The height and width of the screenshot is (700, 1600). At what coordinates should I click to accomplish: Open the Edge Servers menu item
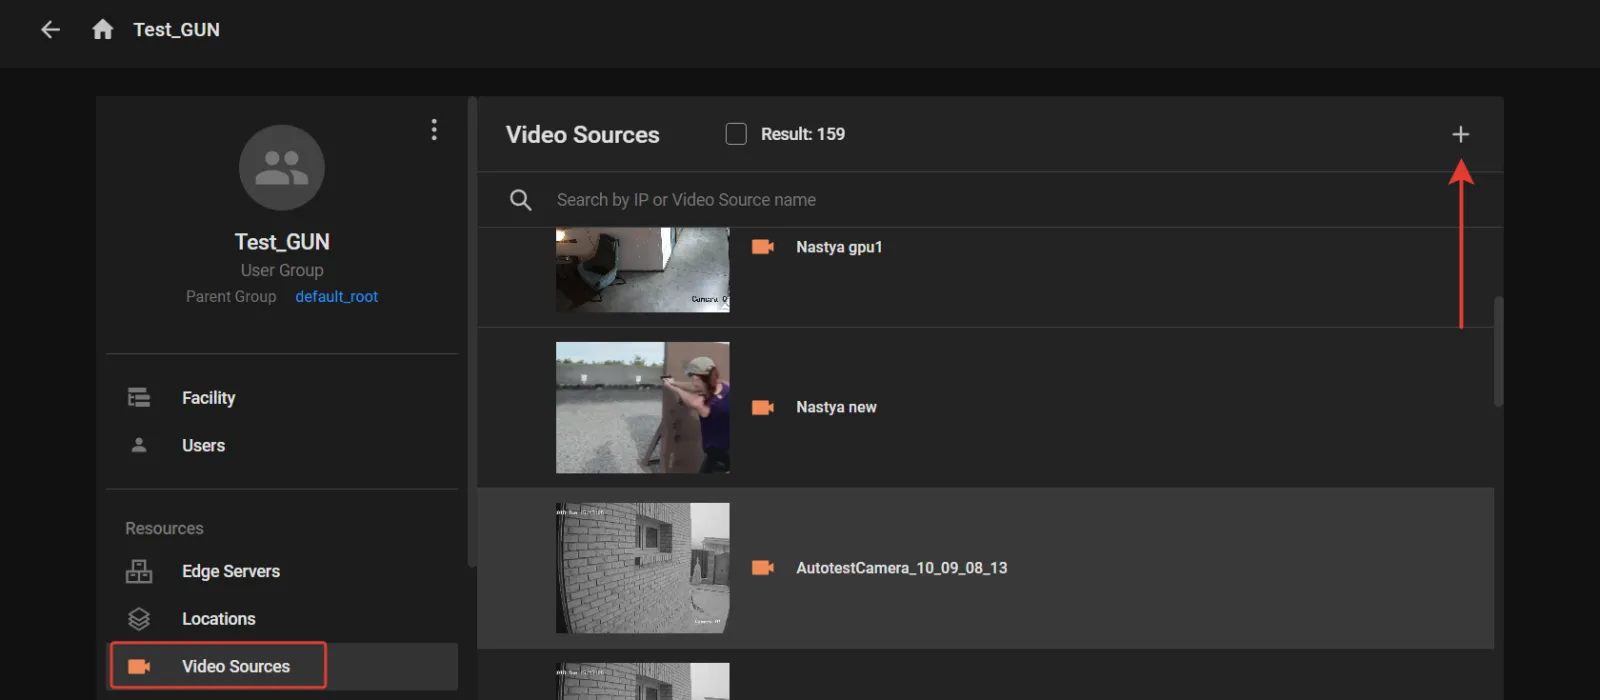tap(282, 571)
